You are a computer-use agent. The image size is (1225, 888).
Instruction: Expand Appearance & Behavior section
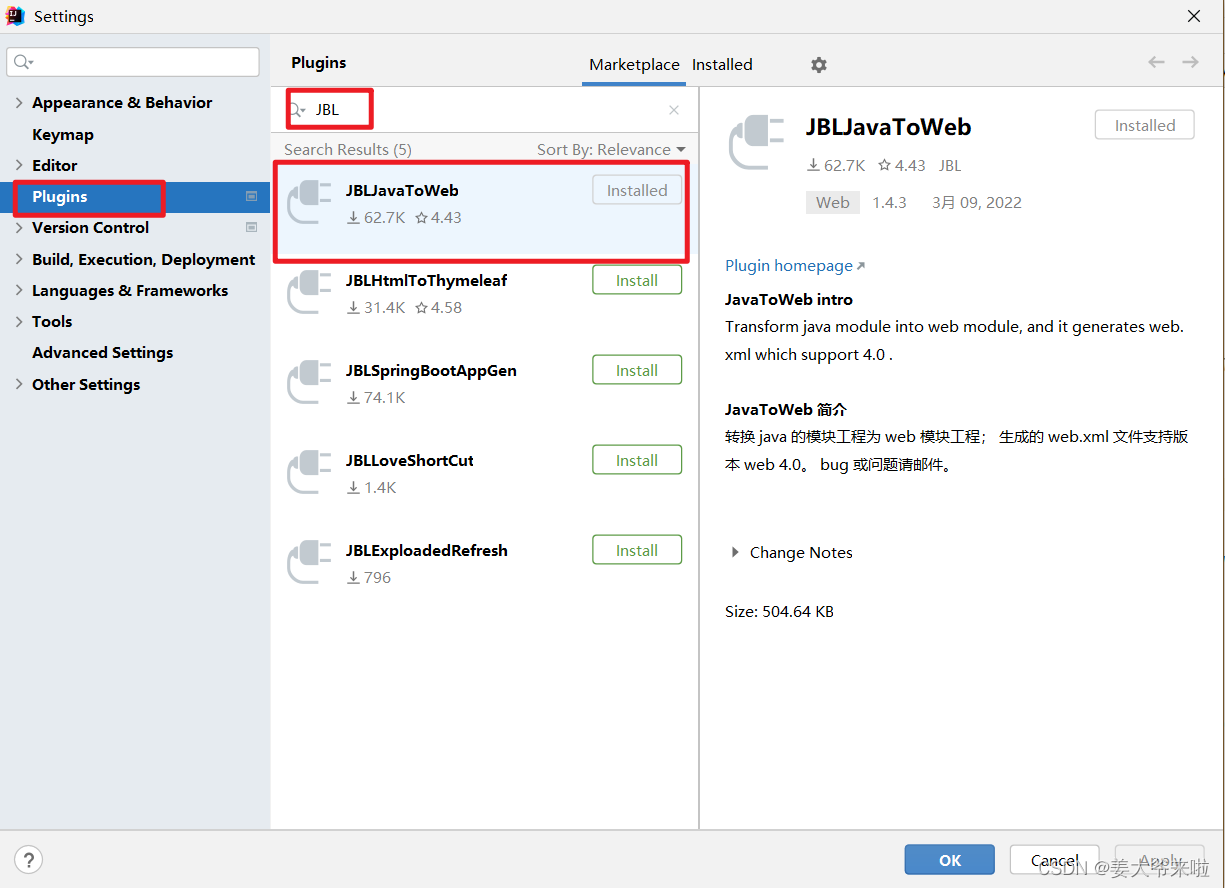coord(19,103)
